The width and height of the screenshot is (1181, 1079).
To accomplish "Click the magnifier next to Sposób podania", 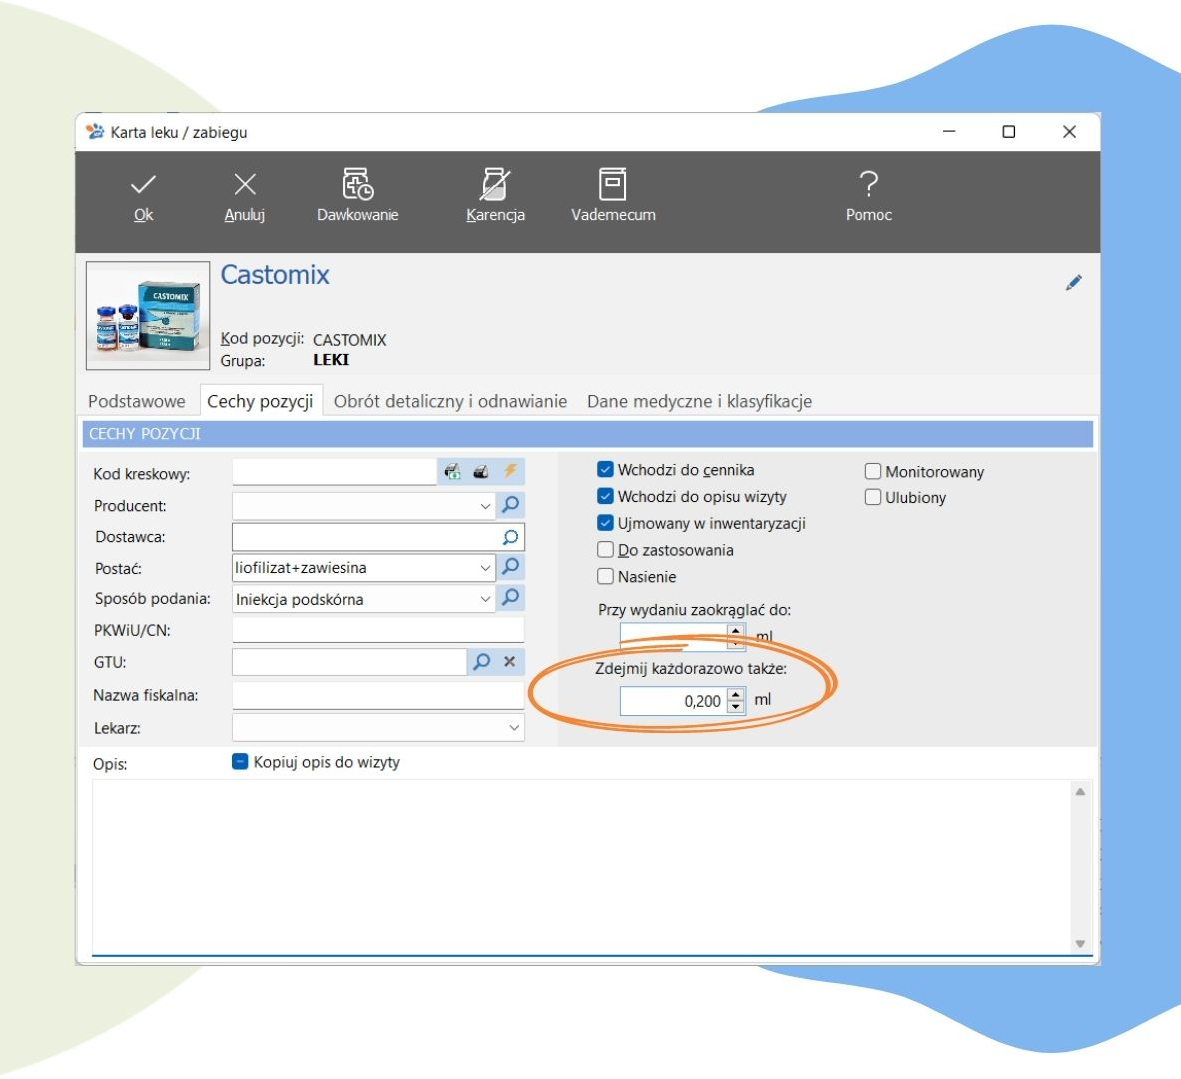I will [510, 598].
